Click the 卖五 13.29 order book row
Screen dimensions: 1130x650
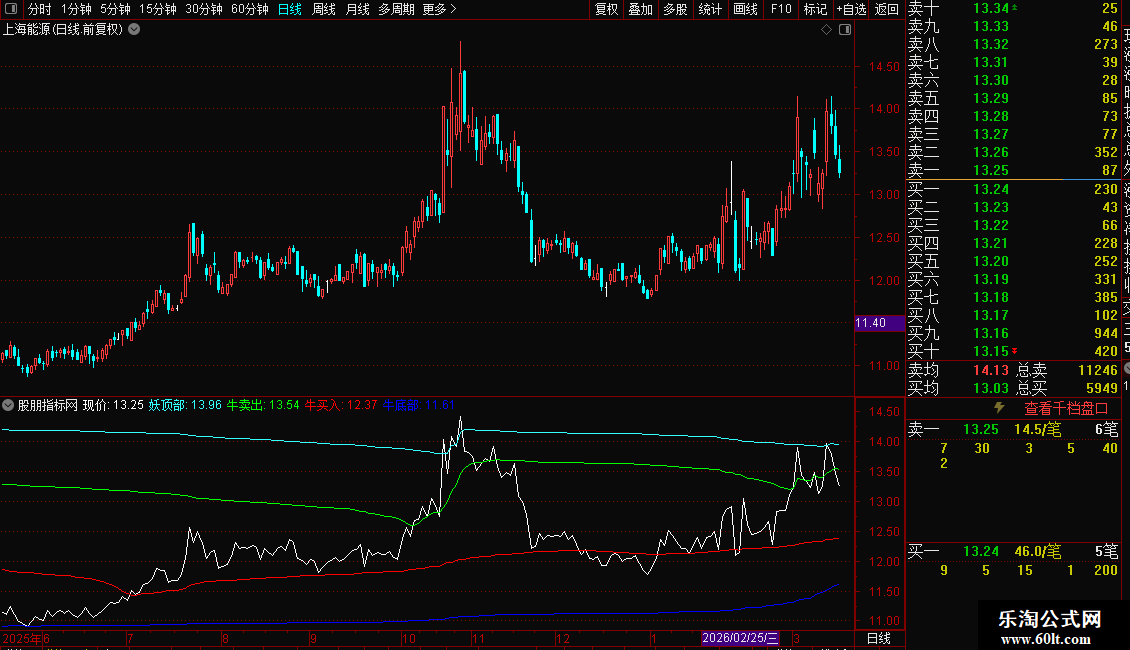click(x=1013, y=98)
